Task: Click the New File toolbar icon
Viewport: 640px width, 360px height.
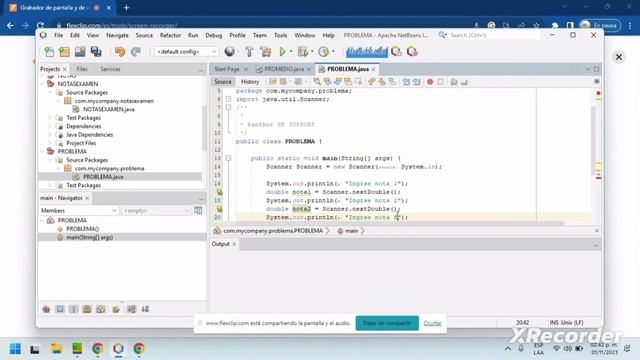Action: click(x=49, y=52)
